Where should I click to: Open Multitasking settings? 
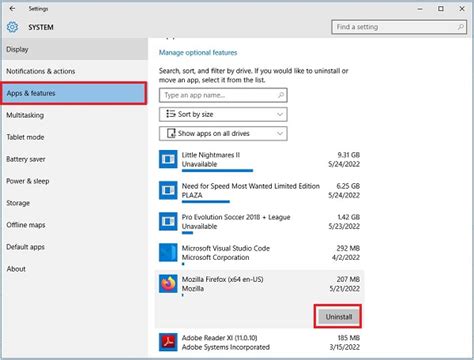[x=75, y=115]
